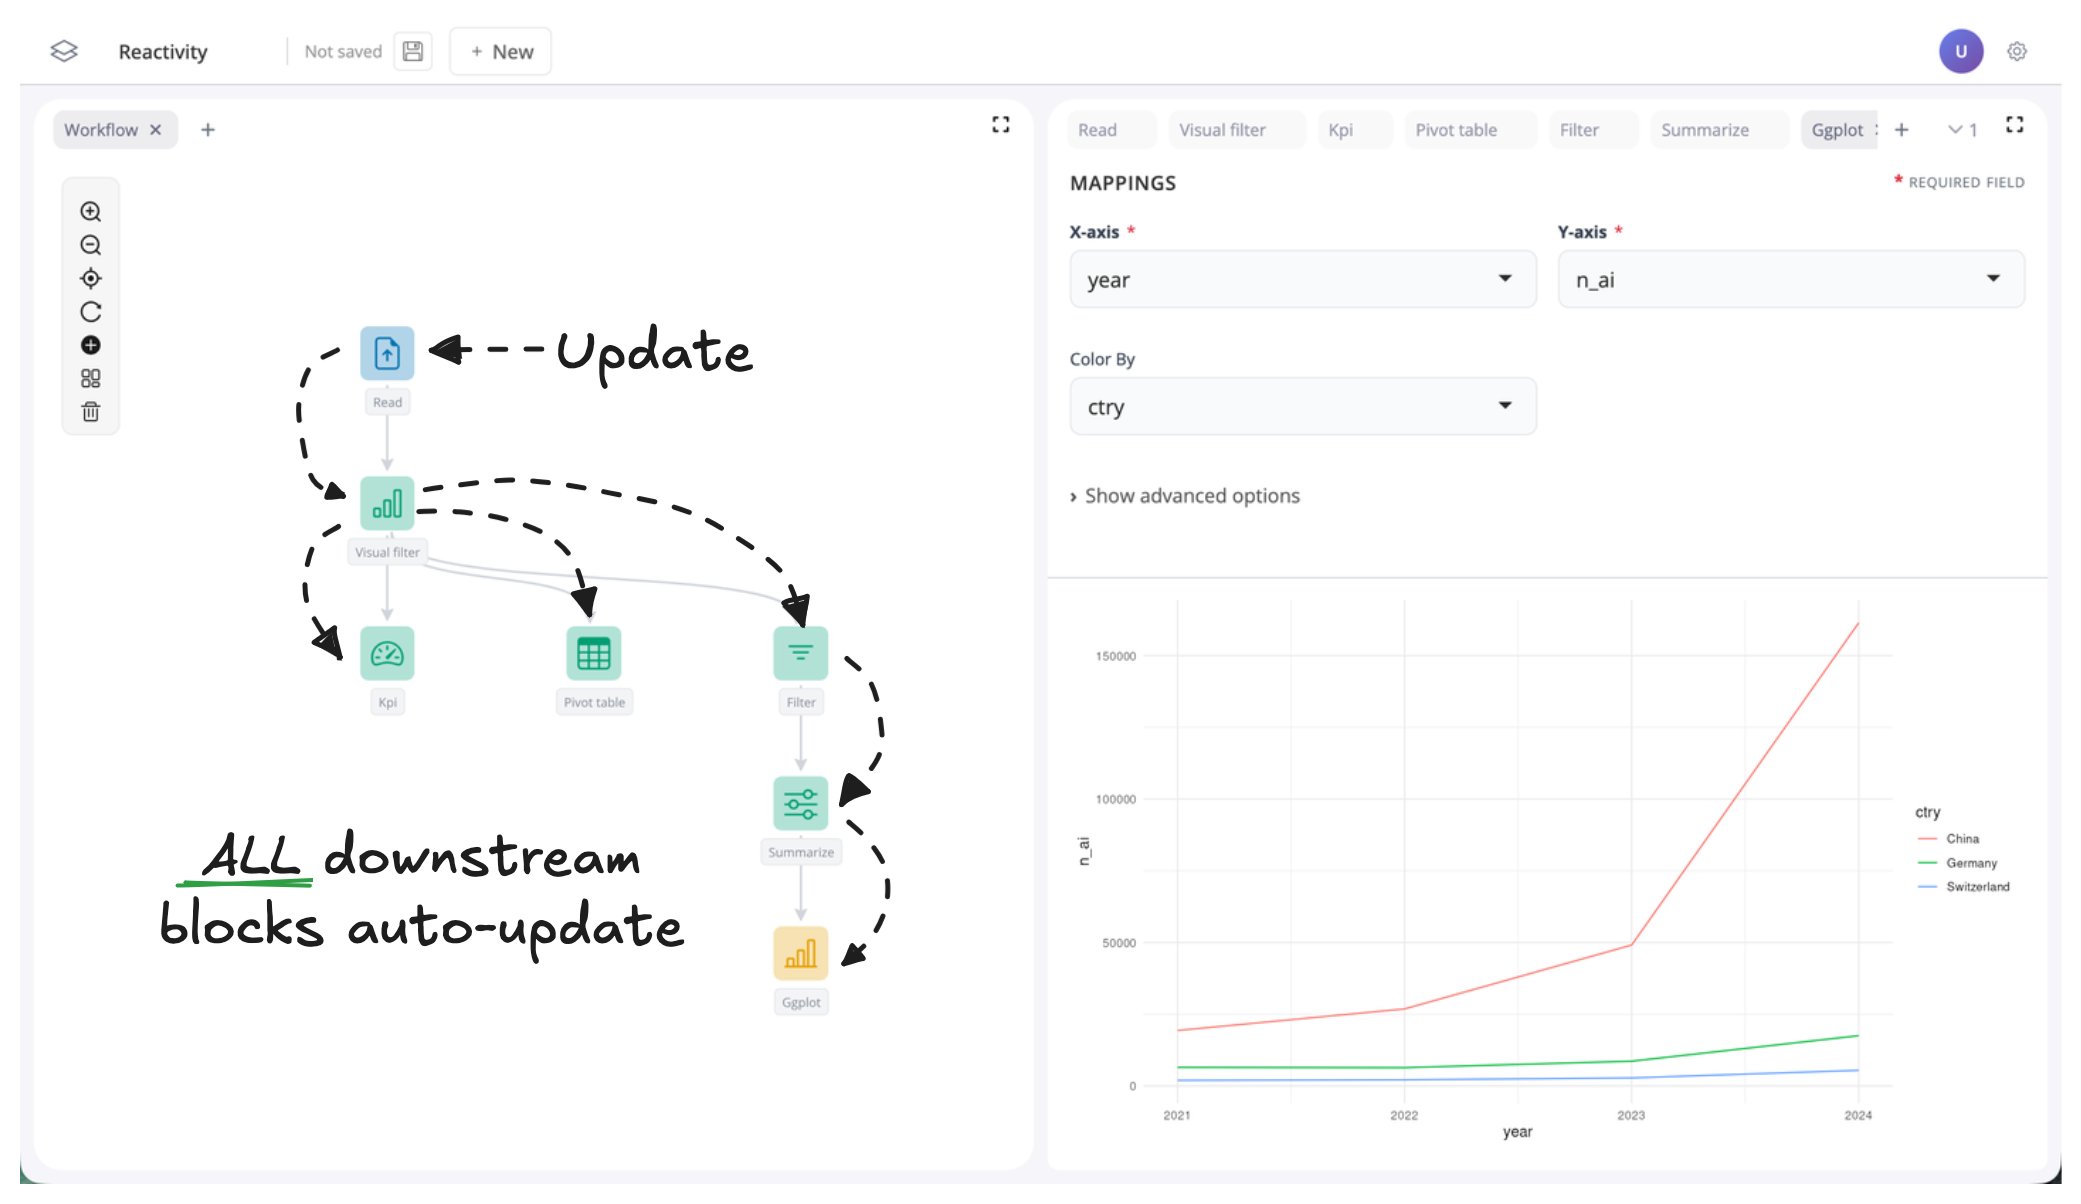
Task: Expand Show advanced options
Action: [1185, 496]
